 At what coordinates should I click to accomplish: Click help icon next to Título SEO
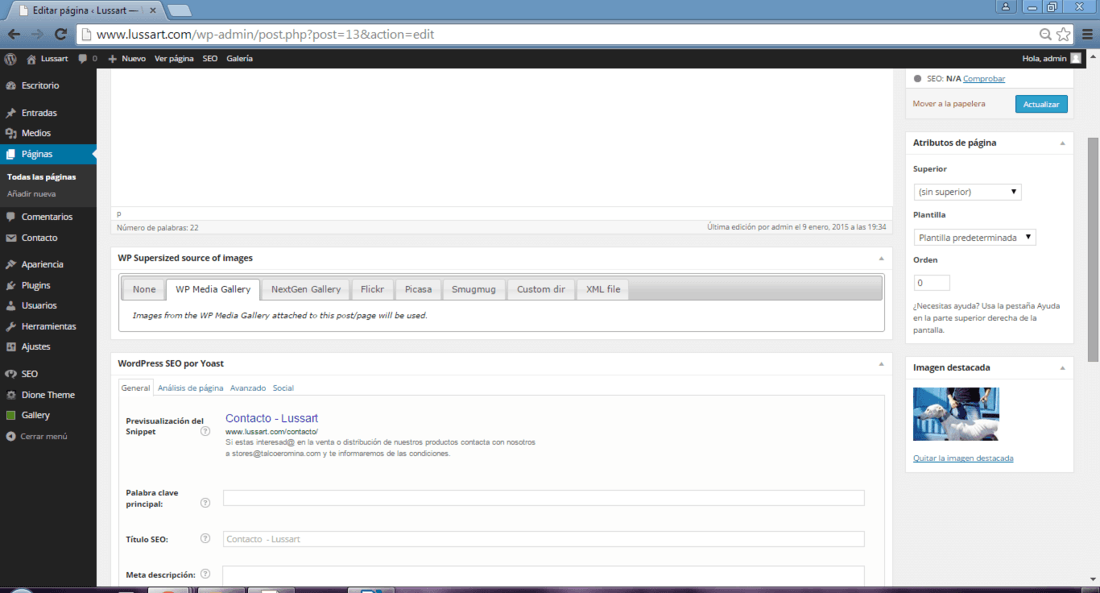coord(205,538)
